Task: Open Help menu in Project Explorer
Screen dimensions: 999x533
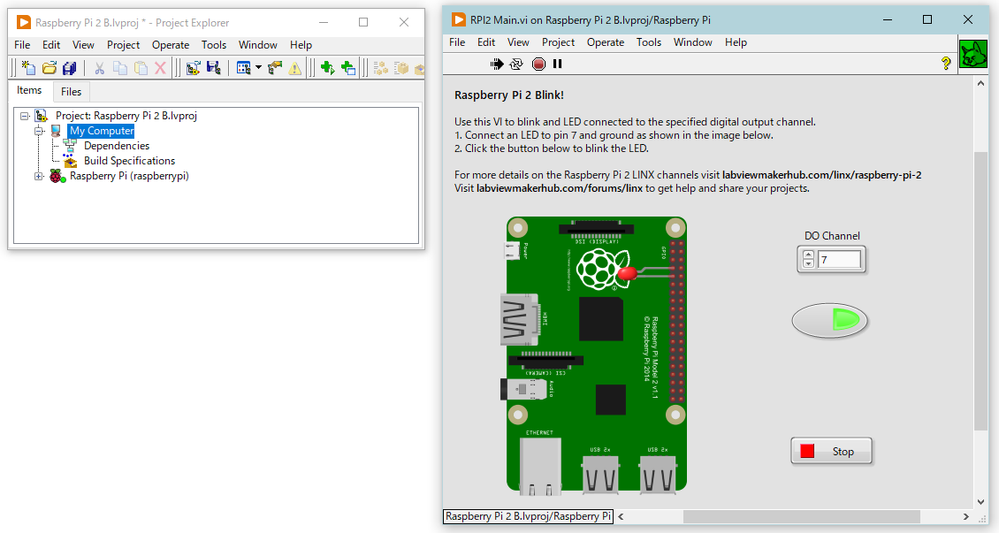Action: click(x=301, y=45)
